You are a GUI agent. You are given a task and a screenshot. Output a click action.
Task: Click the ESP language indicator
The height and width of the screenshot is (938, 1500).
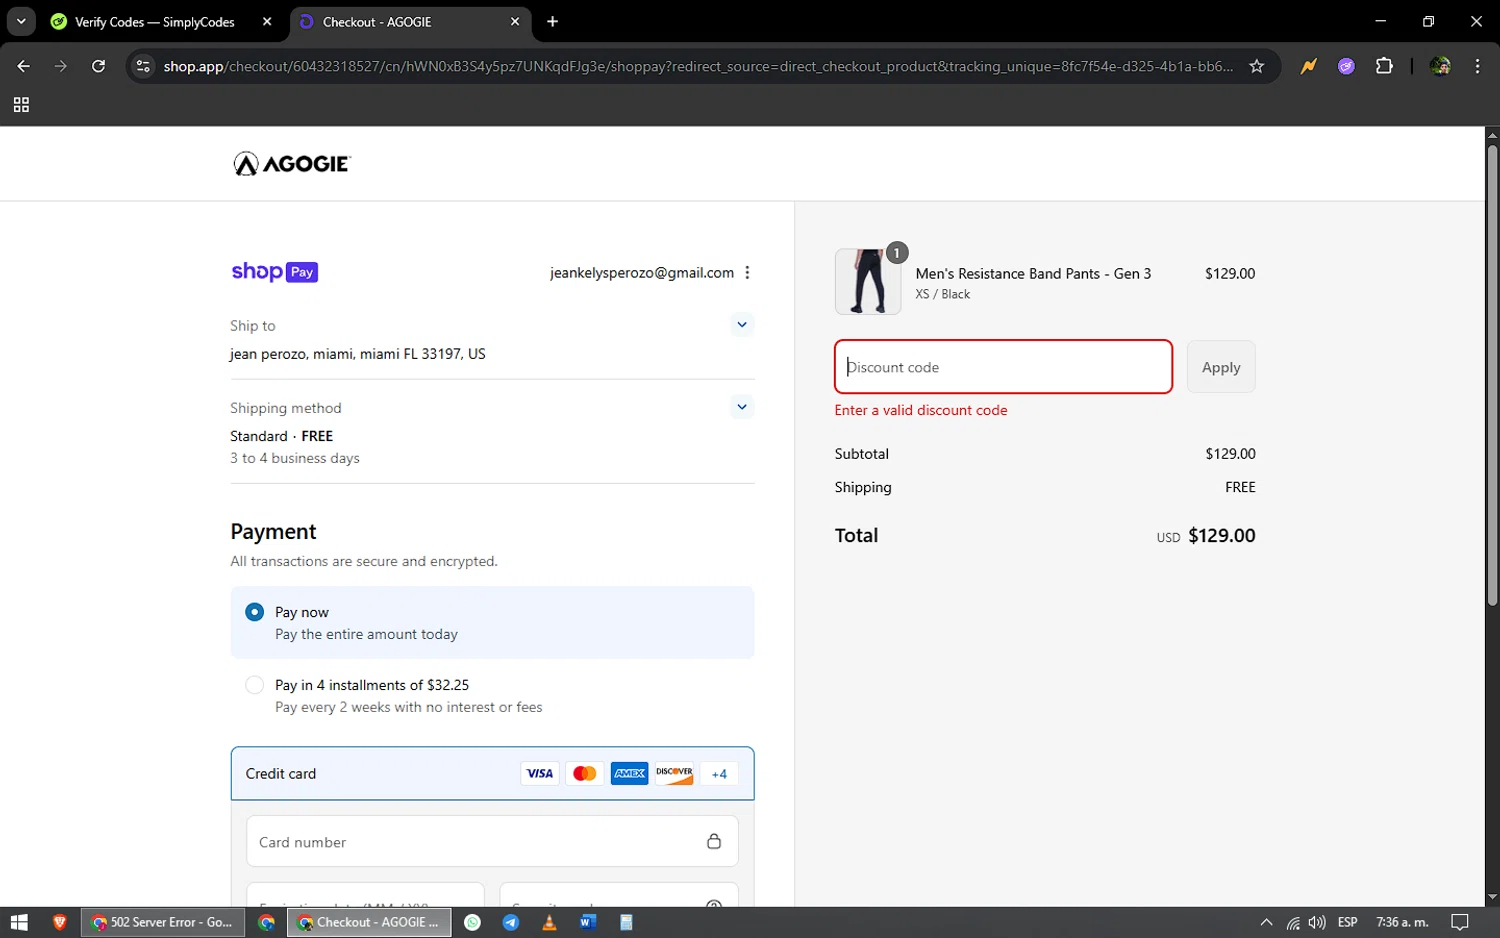click(x=1347, y=922)
